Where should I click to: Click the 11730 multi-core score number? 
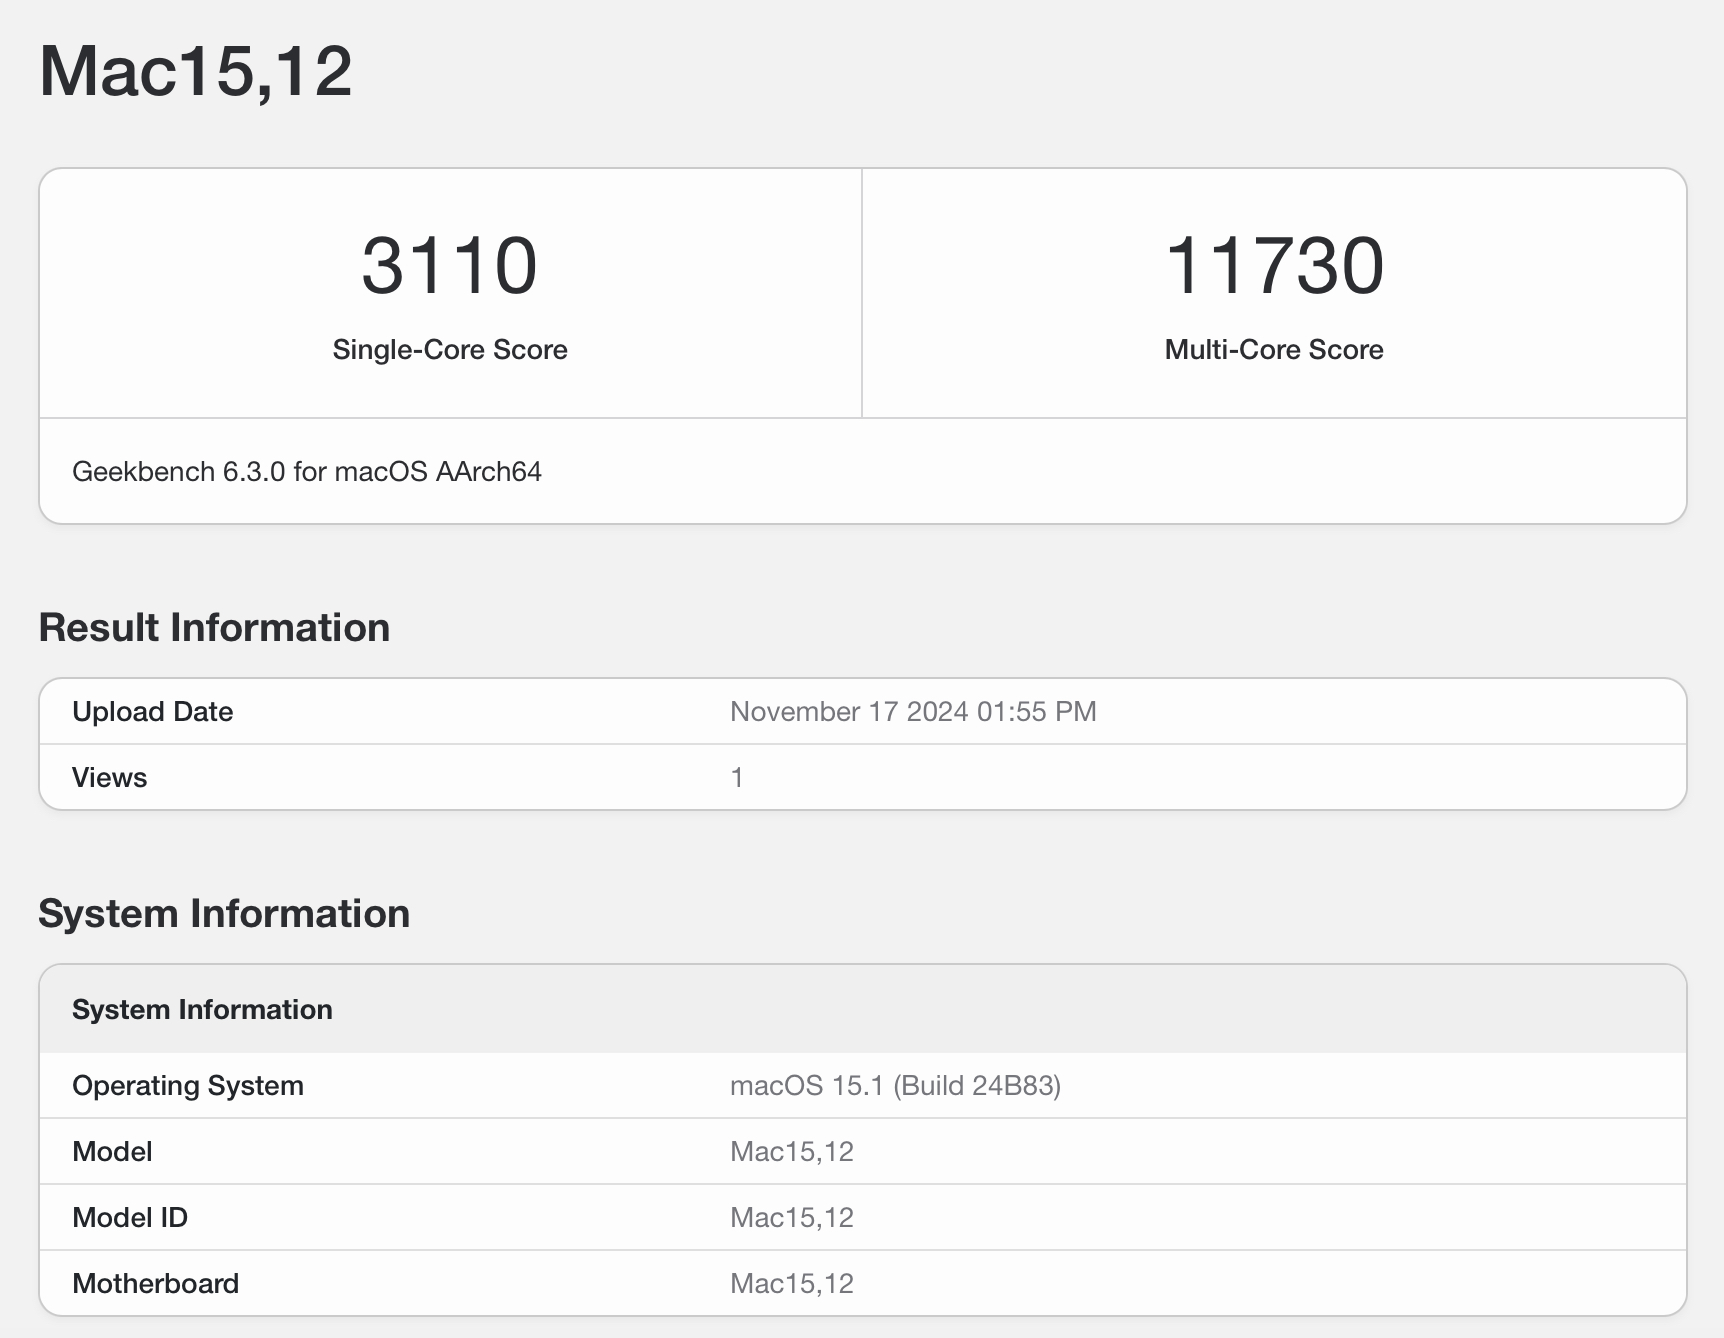(x=1274, y=266)
